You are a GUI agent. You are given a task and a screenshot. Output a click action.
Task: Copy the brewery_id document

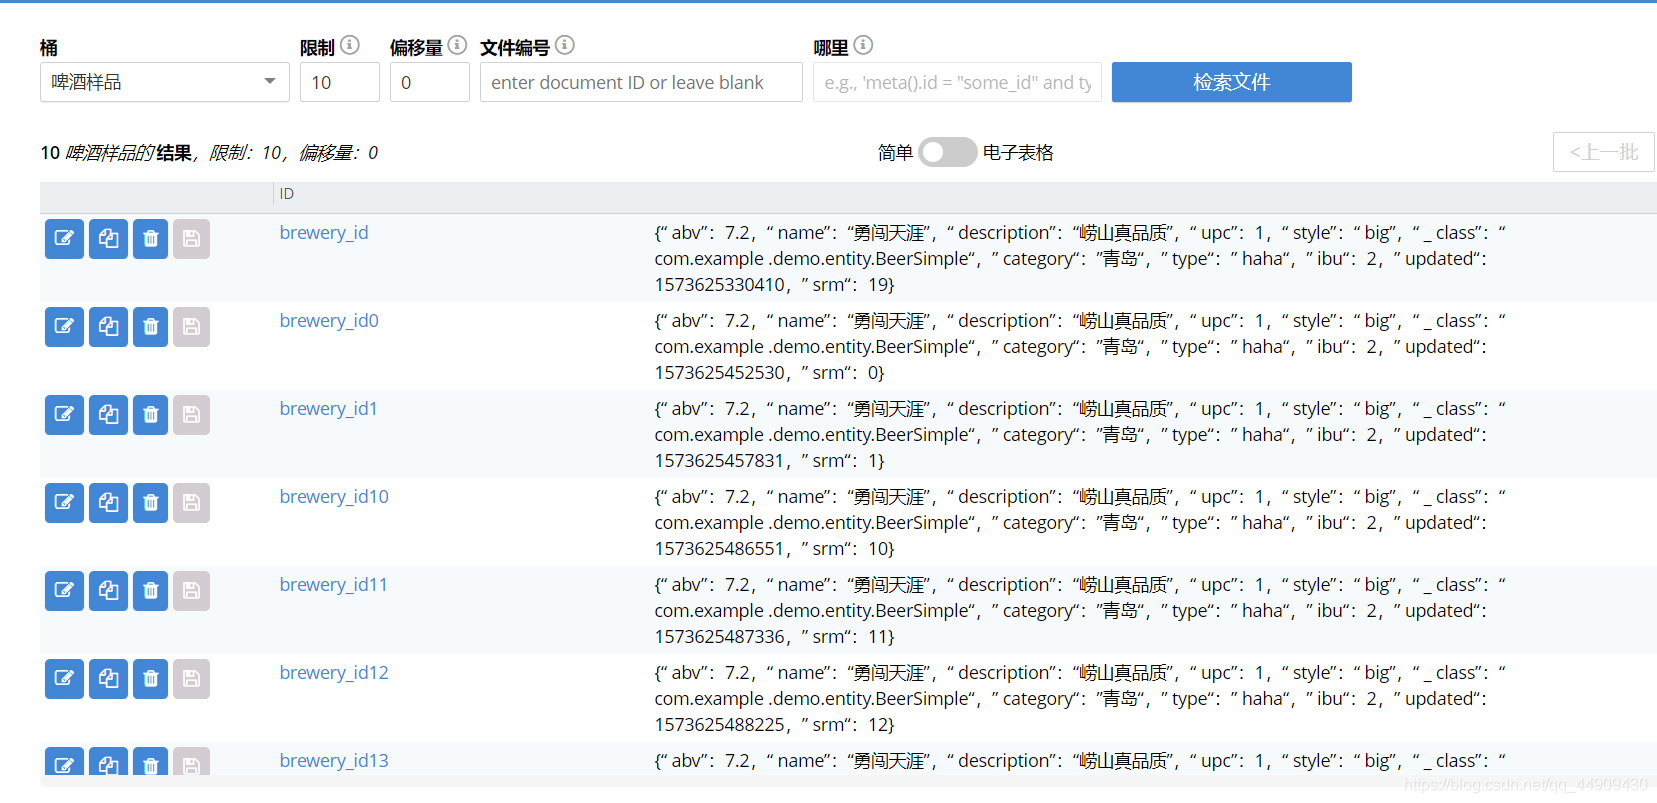pos(108,239)
